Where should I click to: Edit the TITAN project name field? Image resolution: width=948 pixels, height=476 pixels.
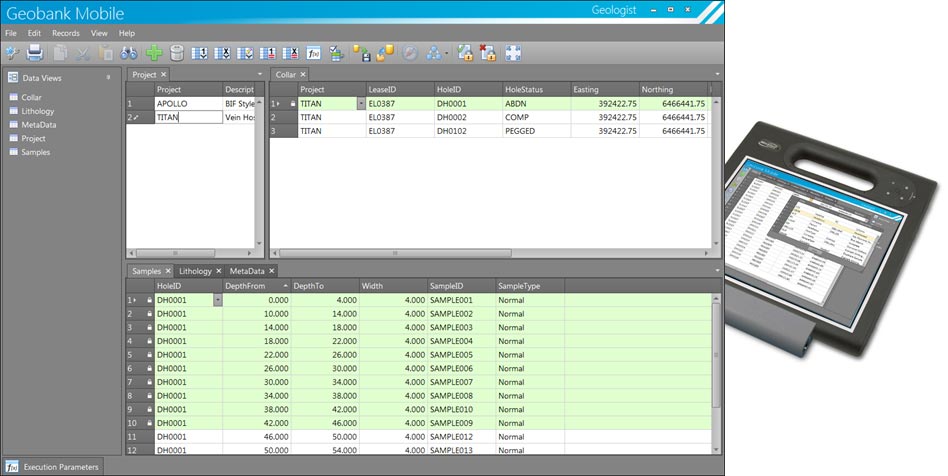pyautogui.click(x=189, y=117)
